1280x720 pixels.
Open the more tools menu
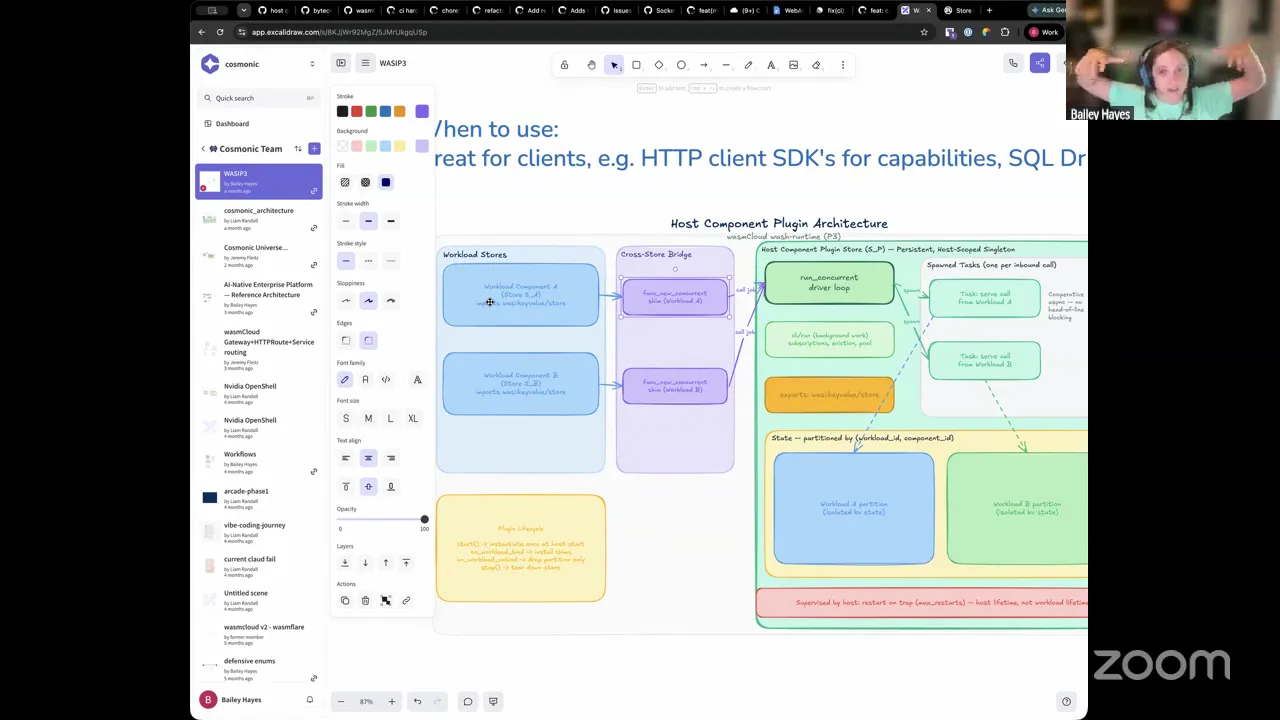click(x=843, y=65)
